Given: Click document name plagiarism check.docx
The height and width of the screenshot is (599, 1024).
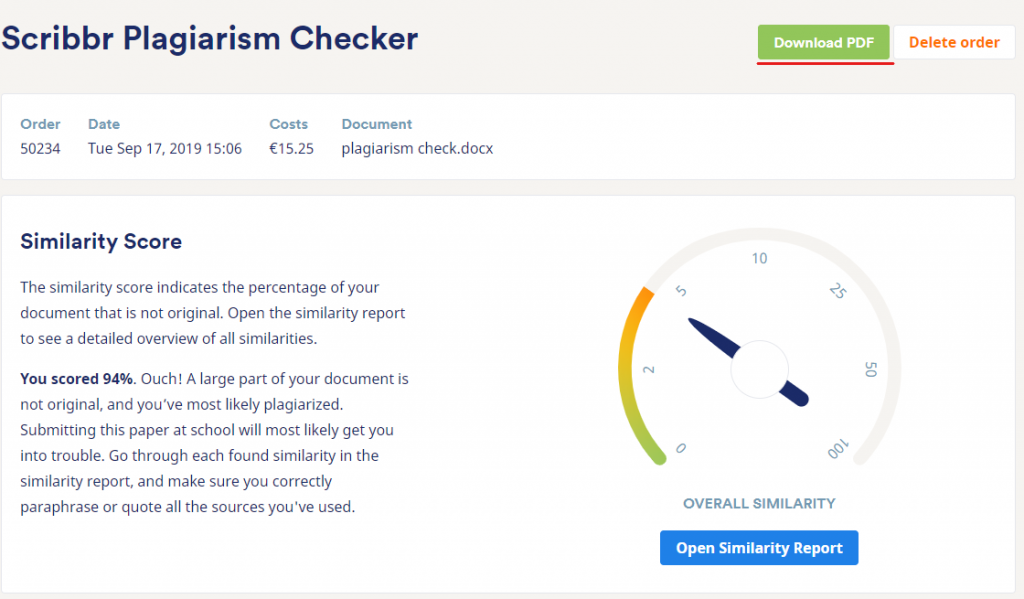Looking at the screenshot, I should coord(417,148).
